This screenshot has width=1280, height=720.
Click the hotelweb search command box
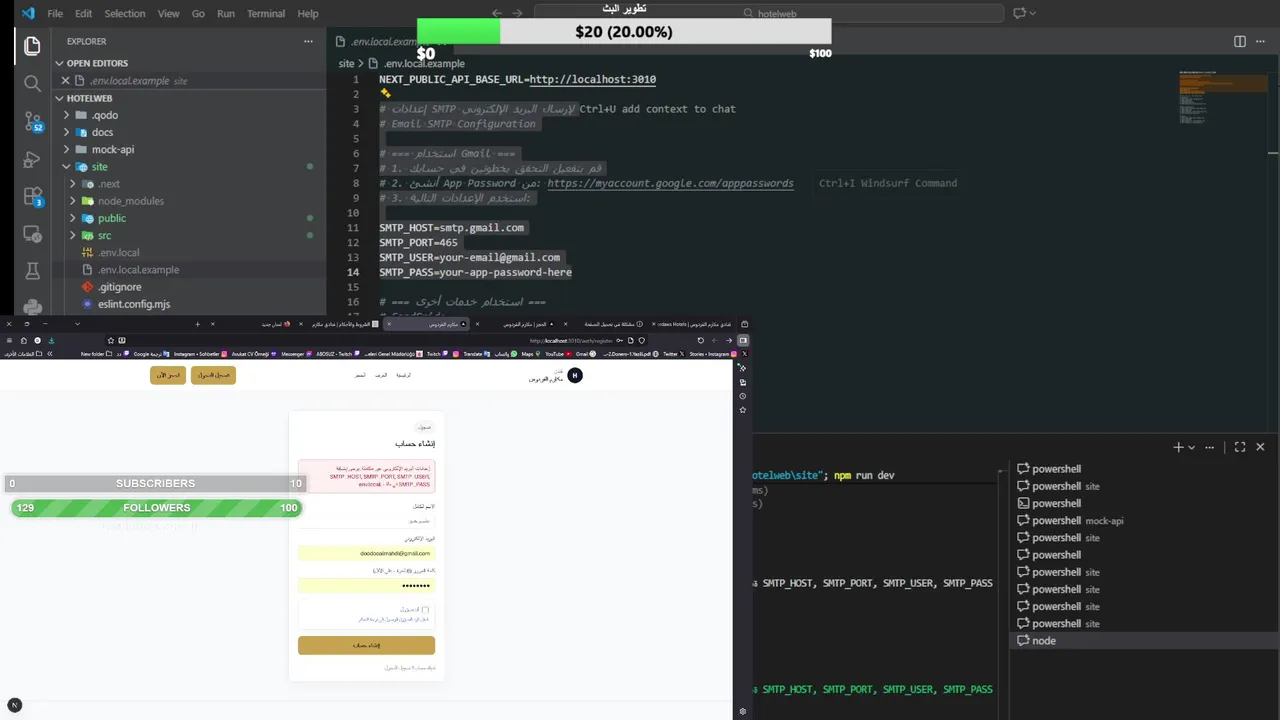pyautogui.click(x=768, y=13)
